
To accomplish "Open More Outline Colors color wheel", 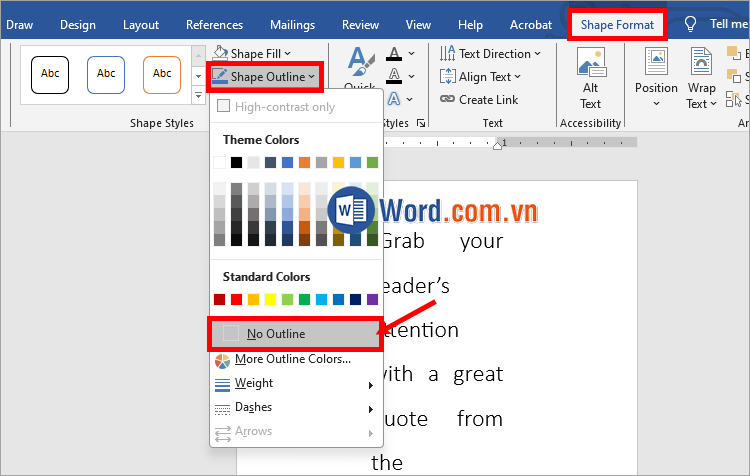I will [222, 360].
